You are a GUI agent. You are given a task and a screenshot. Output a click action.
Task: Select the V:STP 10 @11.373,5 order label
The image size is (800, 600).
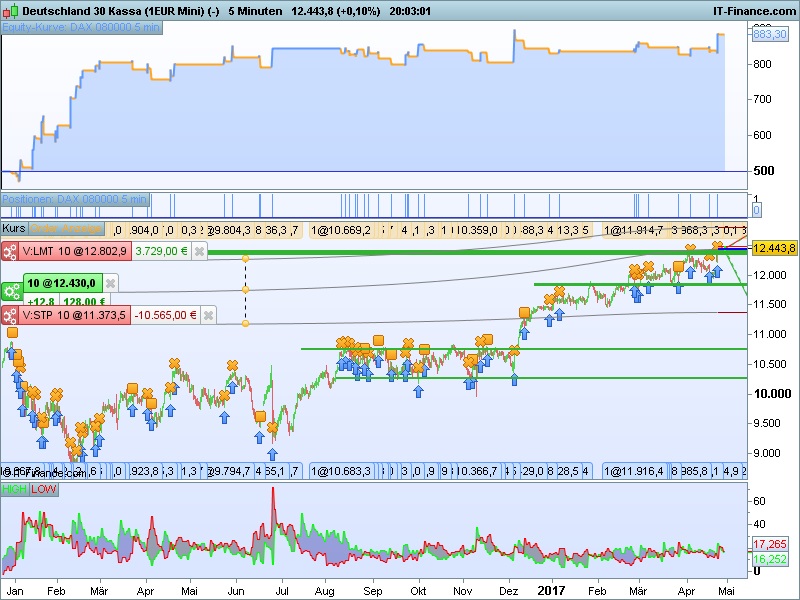pos(74,315)
